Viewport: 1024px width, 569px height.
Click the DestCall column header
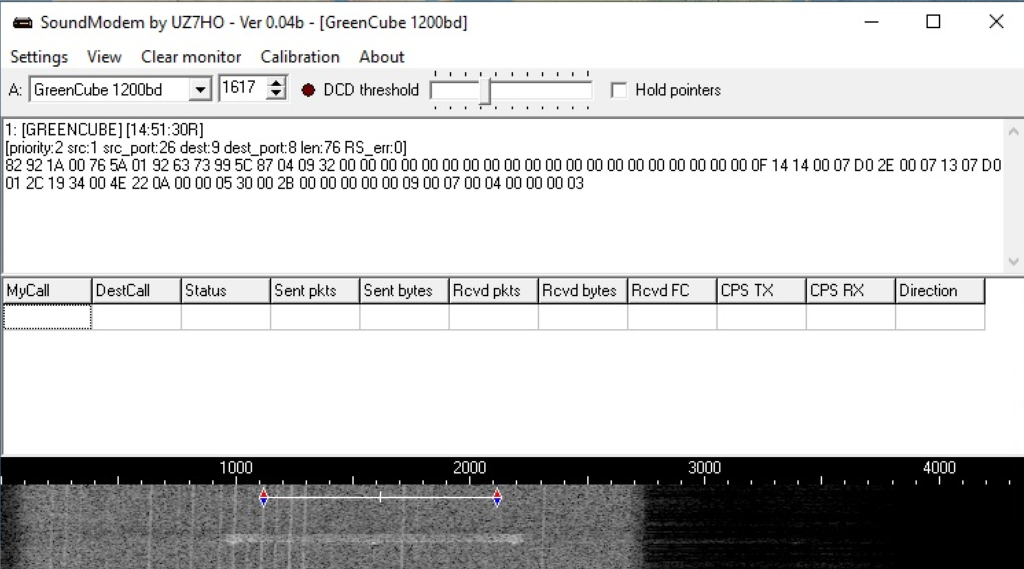coord(136,291)
